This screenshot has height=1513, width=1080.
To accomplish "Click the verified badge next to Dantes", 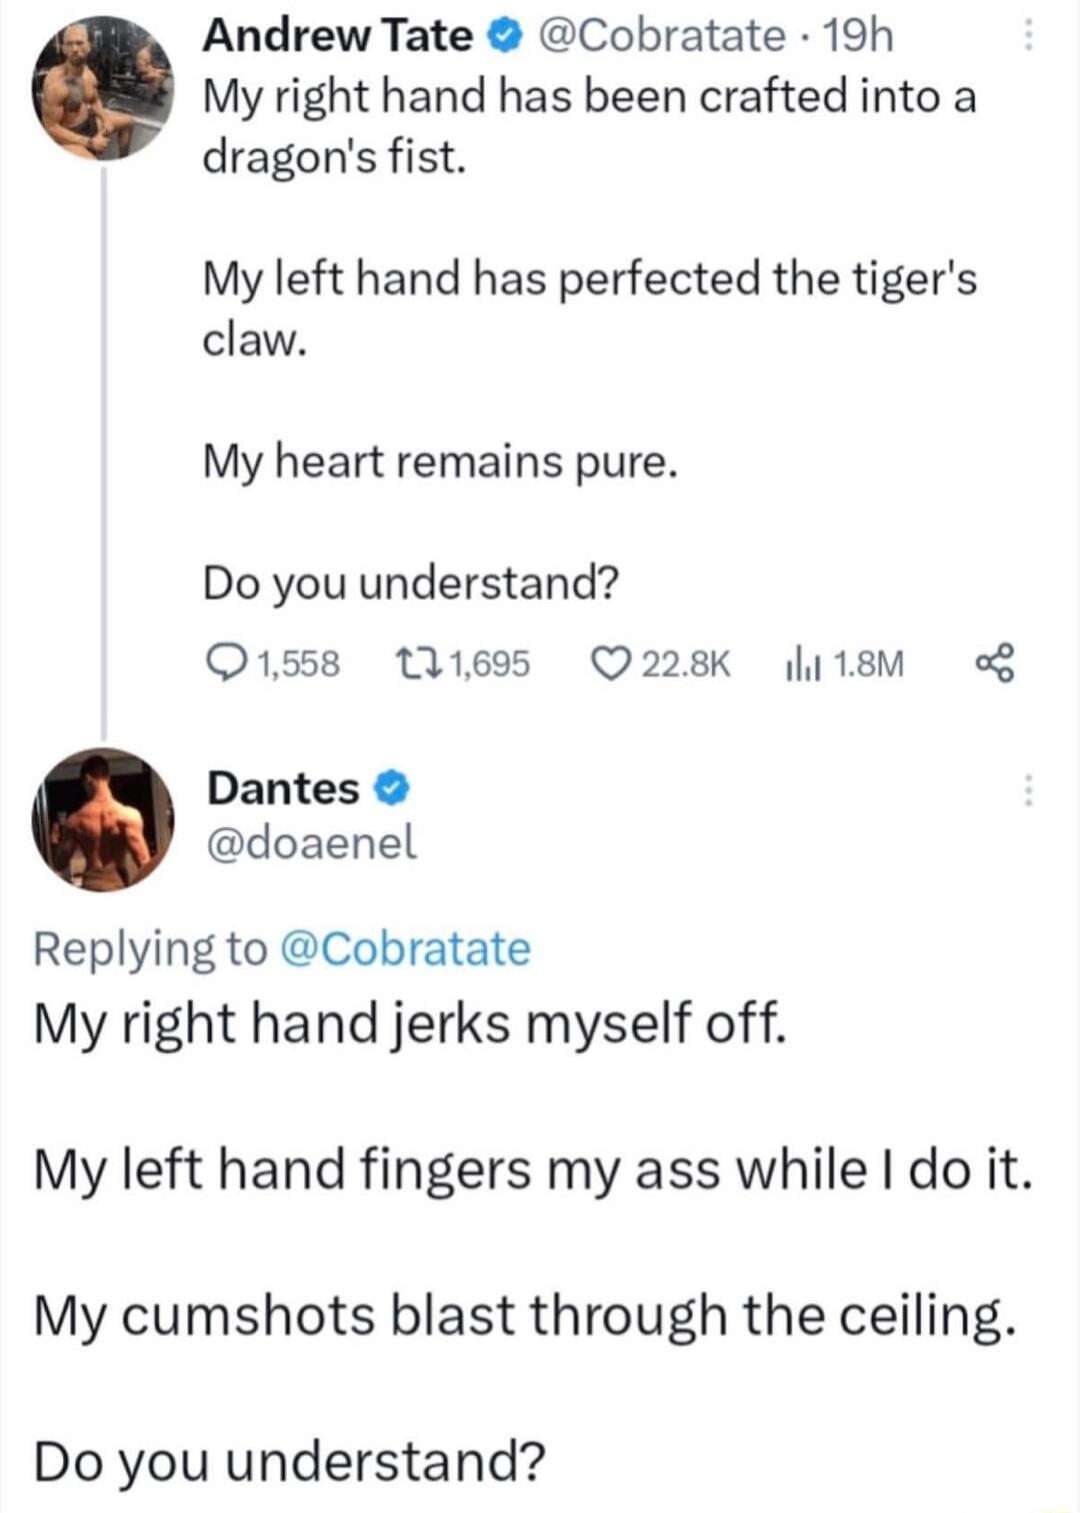I will pos(392,788).
